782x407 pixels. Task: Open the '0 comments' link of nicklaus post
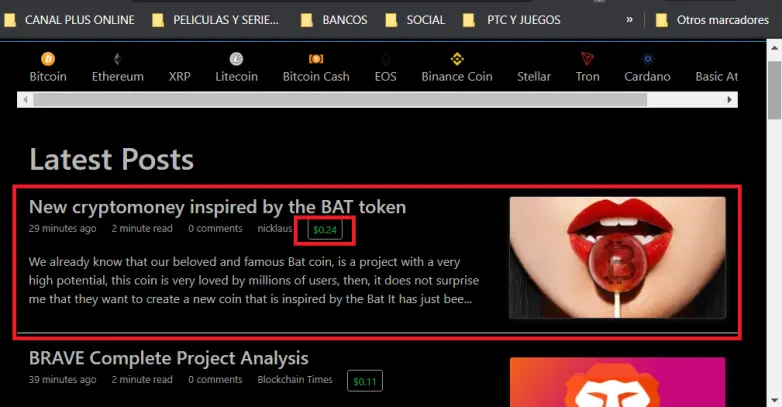(x=215, y=228)
